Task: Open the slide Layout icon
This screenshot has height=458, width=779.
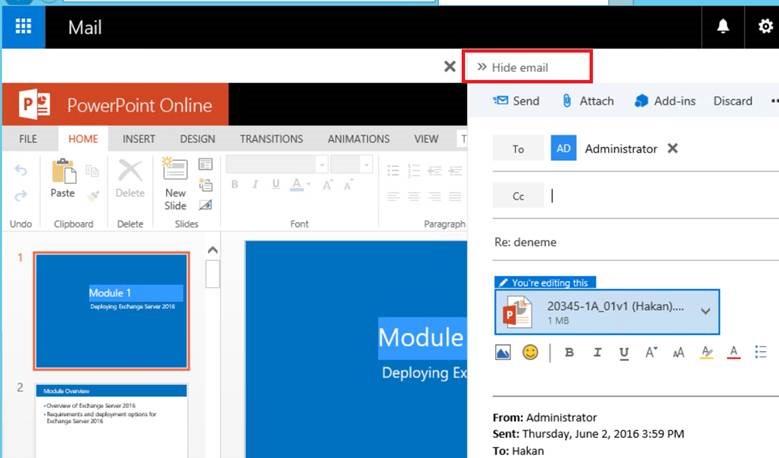Action: tap(205, 164)
